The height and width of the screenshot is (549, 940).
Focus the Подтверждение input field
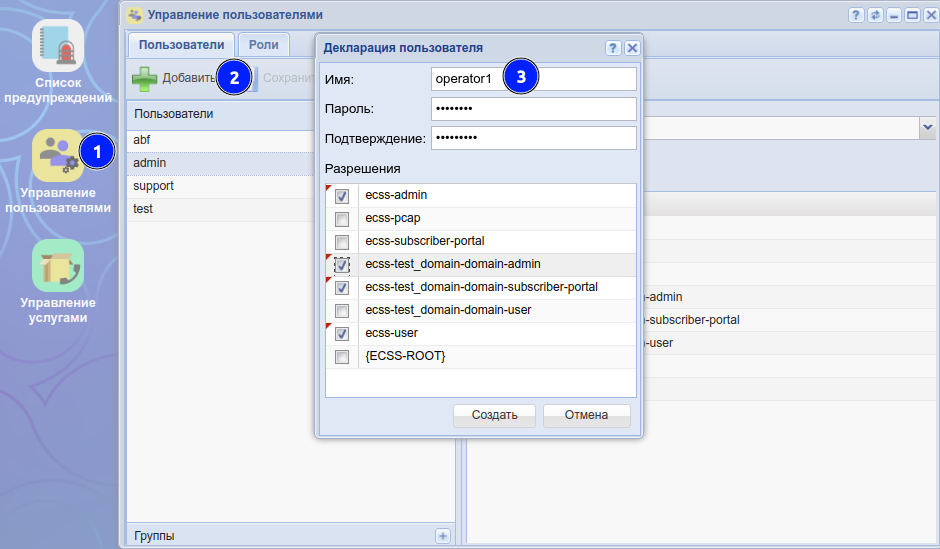[534, 138]
